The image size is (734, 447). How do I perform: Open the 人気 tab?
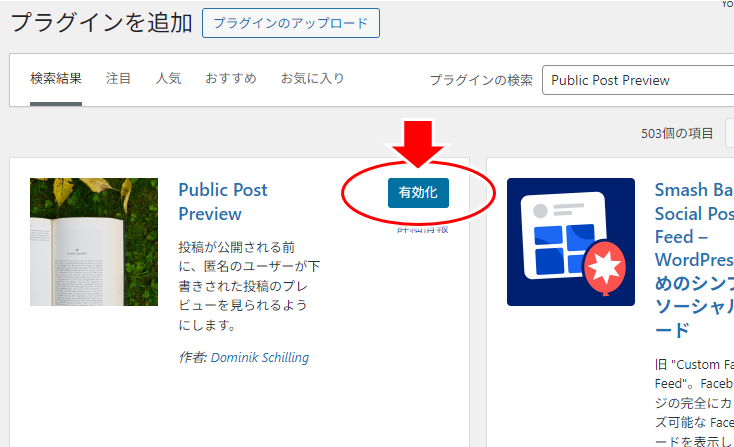169,78
